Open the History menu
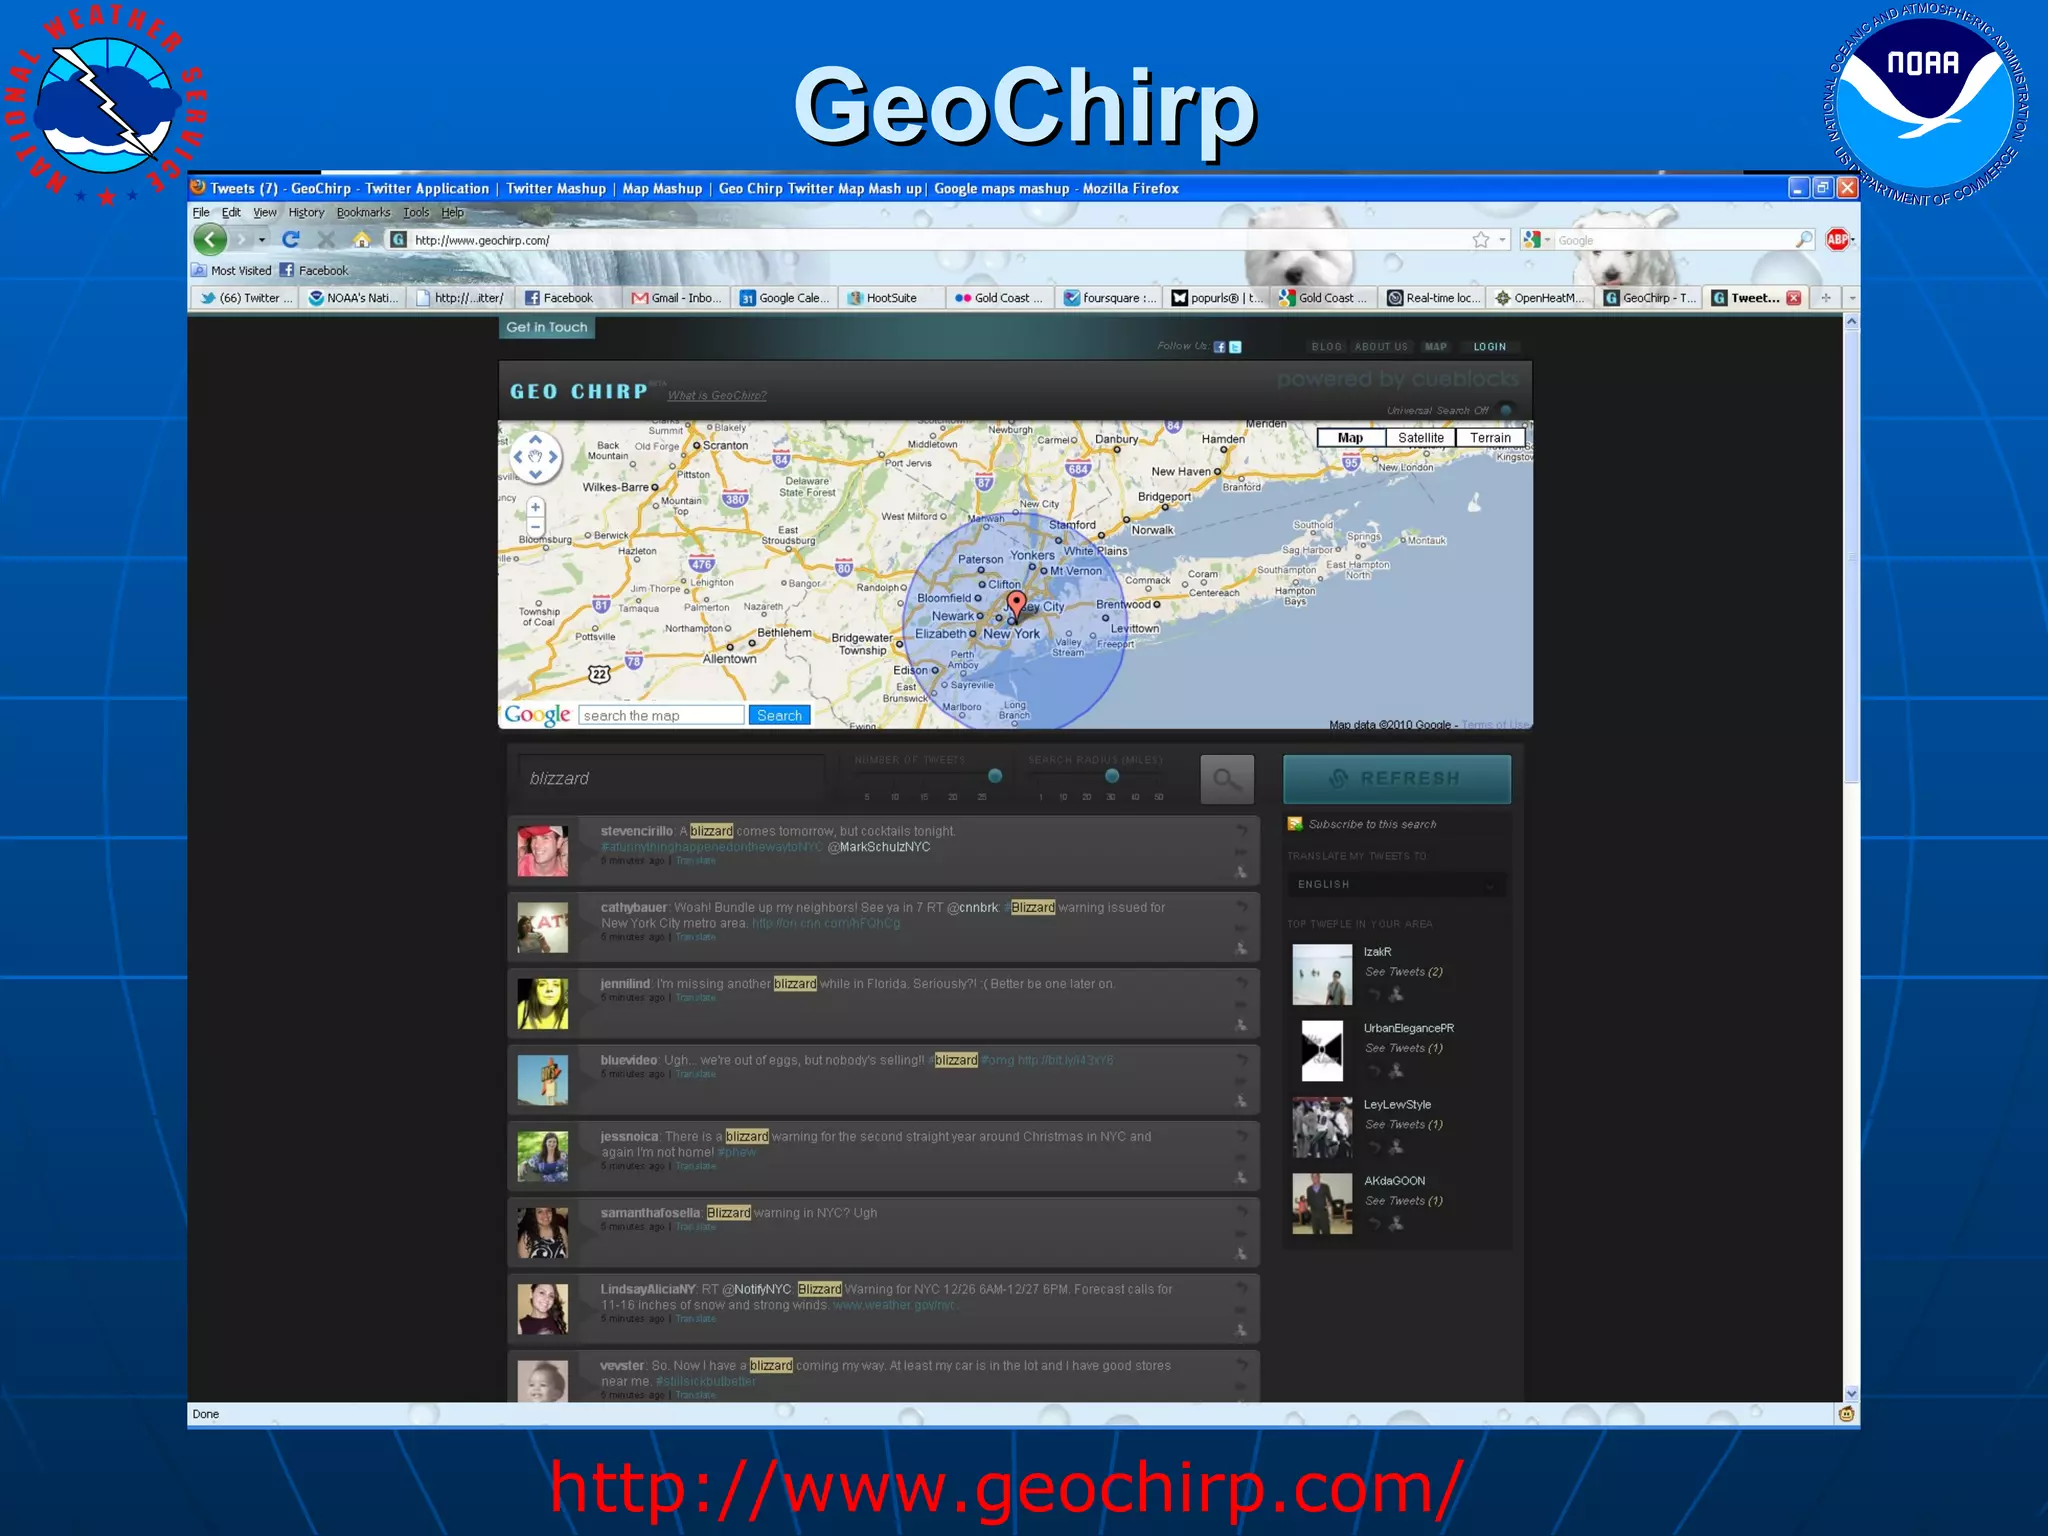This screenshot has width=2048, height=1536. [306, 212]
